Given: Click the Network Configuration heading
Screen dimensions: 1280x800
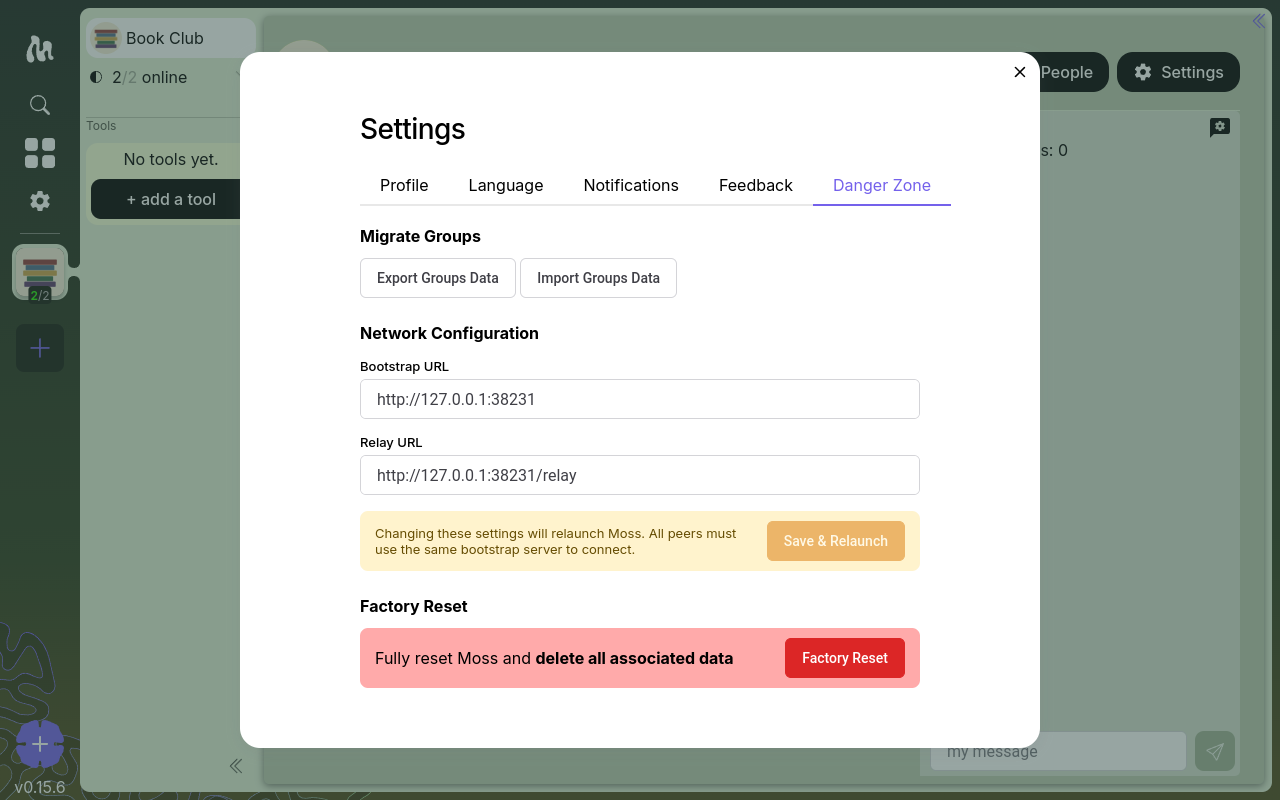Looking at the screenshot, I should pos(449,333).
